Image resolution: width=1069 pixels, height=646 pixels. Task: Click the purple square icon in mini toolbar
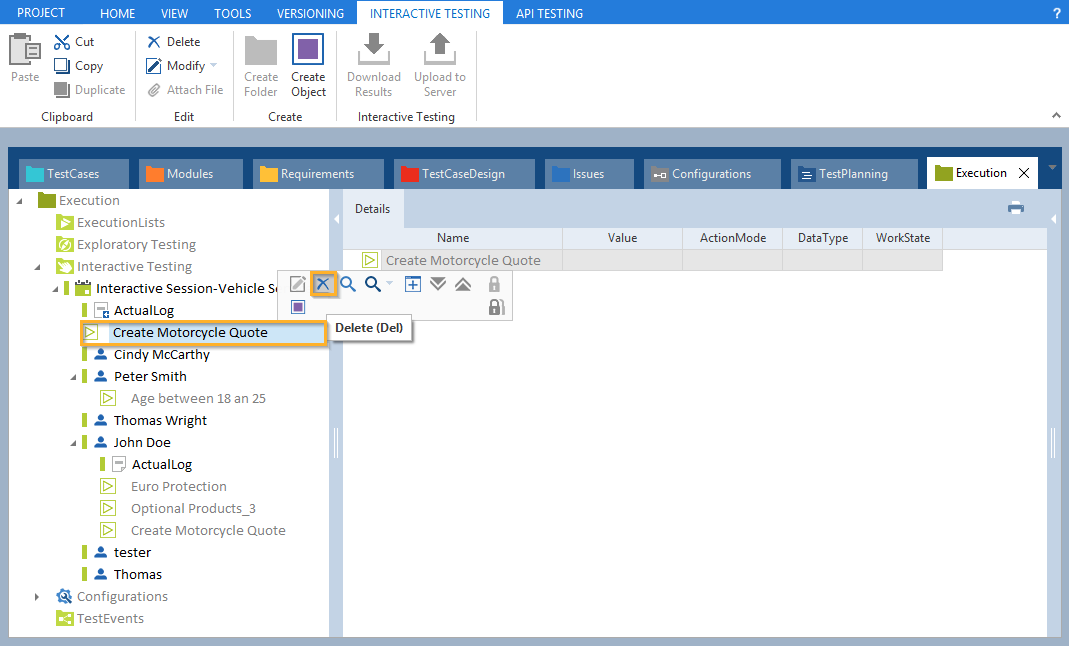[298, 307]
